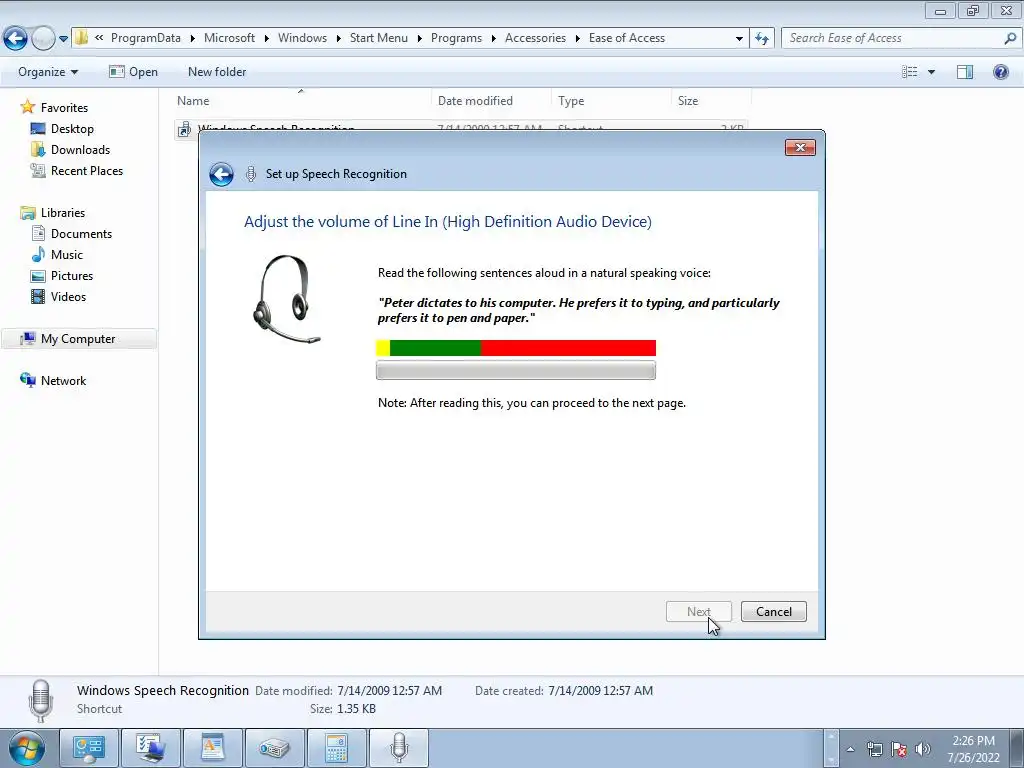Click the colored volume level meter
This screenshot has width=1024, height=768.
516,348
